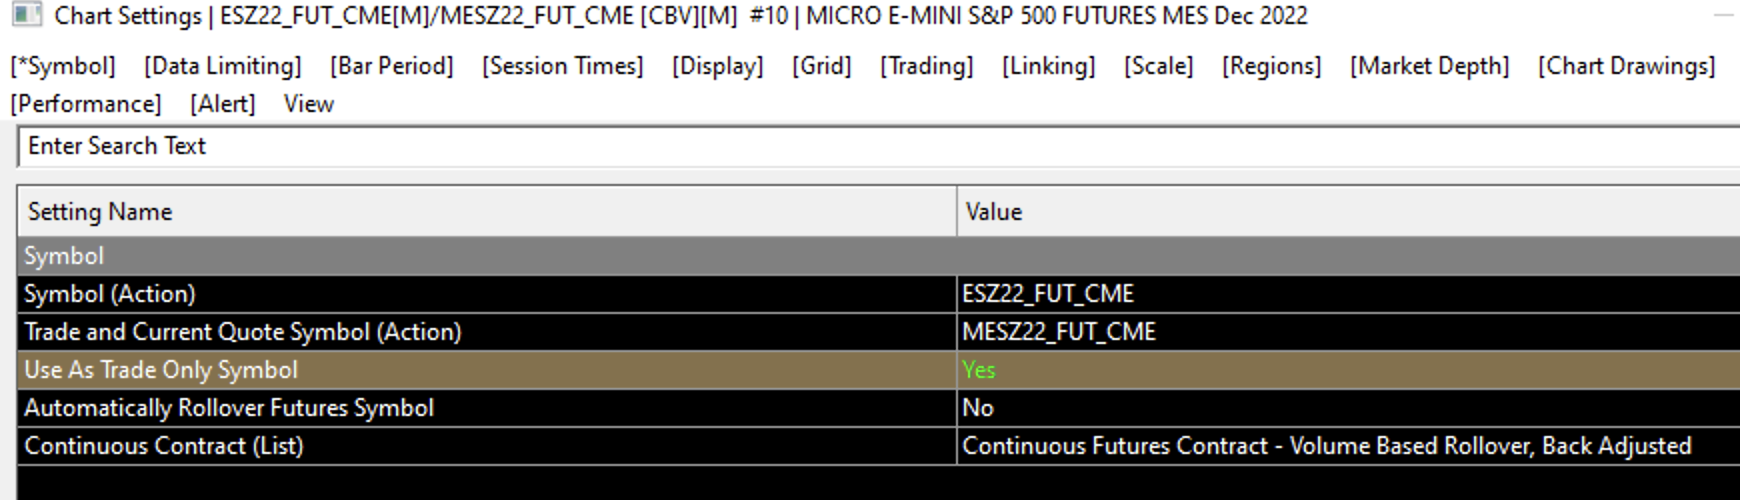Image resolution: width=1740 pixels, height=500 pixels.
Task: Select the Display tab
Action: point(717,66)
